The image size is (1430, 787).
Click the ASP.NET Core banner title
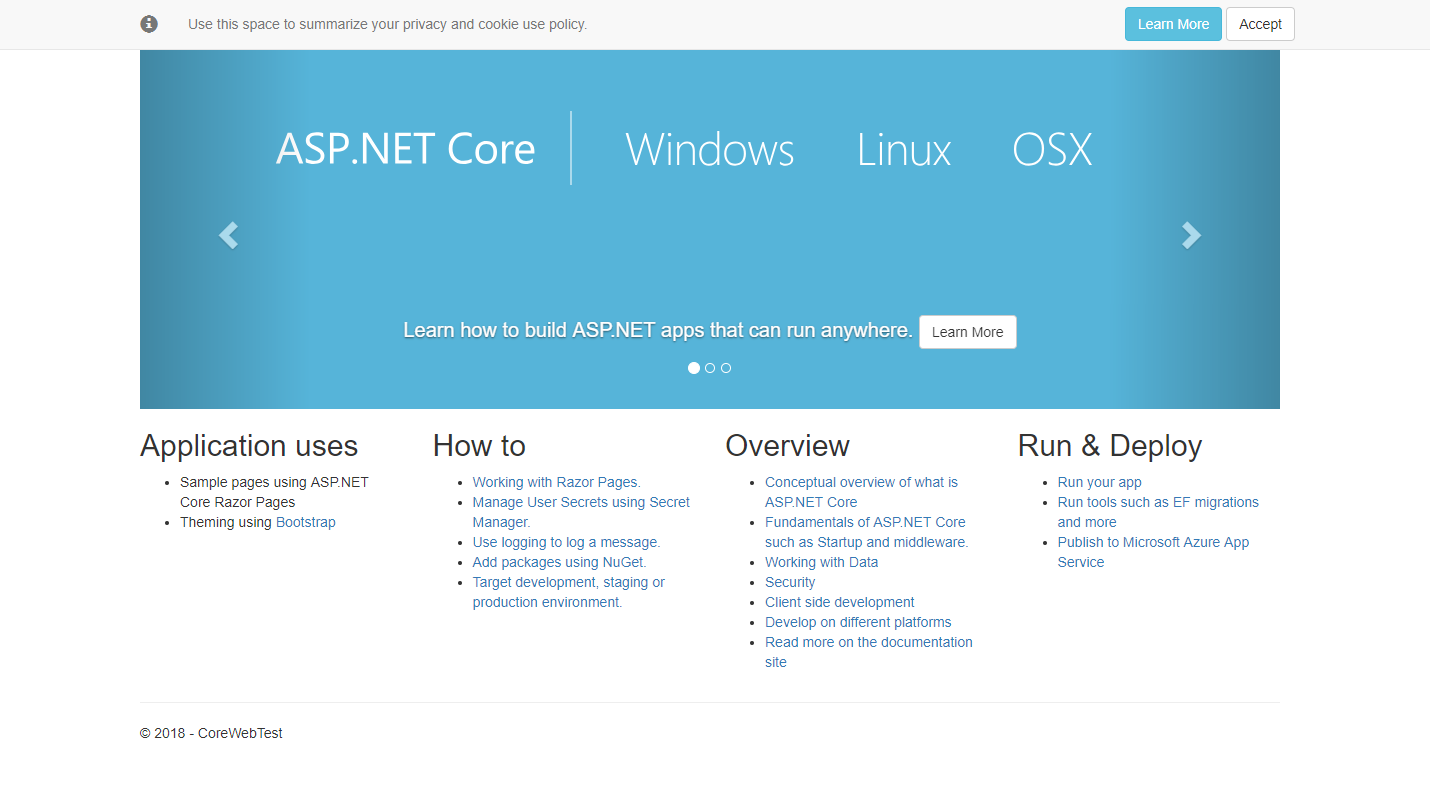pos(406,149)
